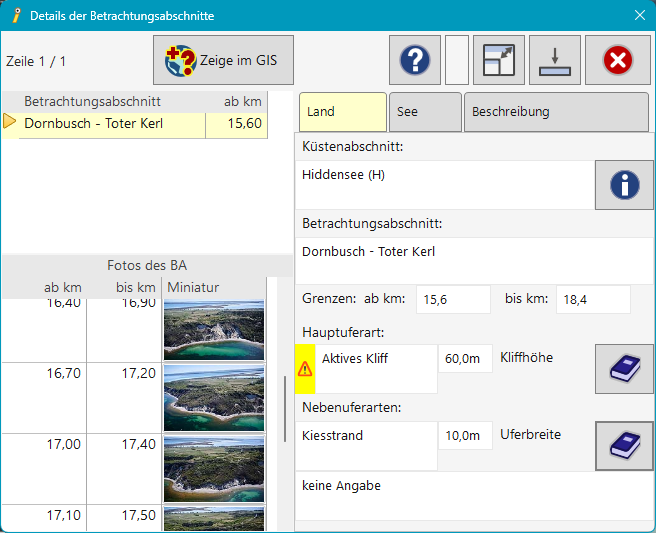This screenshot has width=656, height=533.
Task: Open Küstenabschnitt info with the blue i icon
Action: click(x=624, y=185)
